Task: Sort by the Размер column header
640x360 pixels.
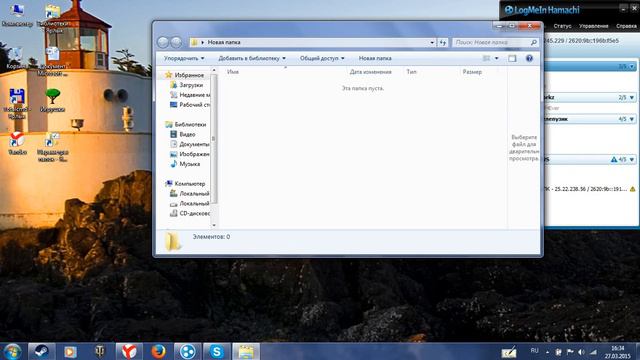Action: 472,72
